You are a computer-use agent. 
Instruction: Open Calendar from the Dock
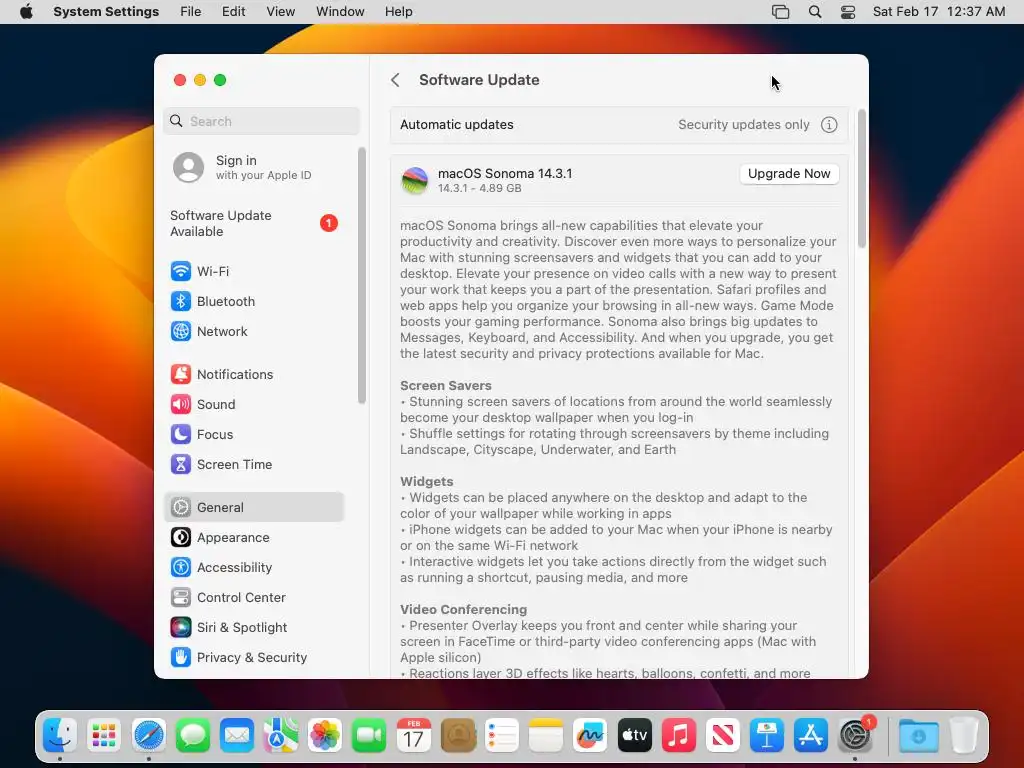[413, 736]
